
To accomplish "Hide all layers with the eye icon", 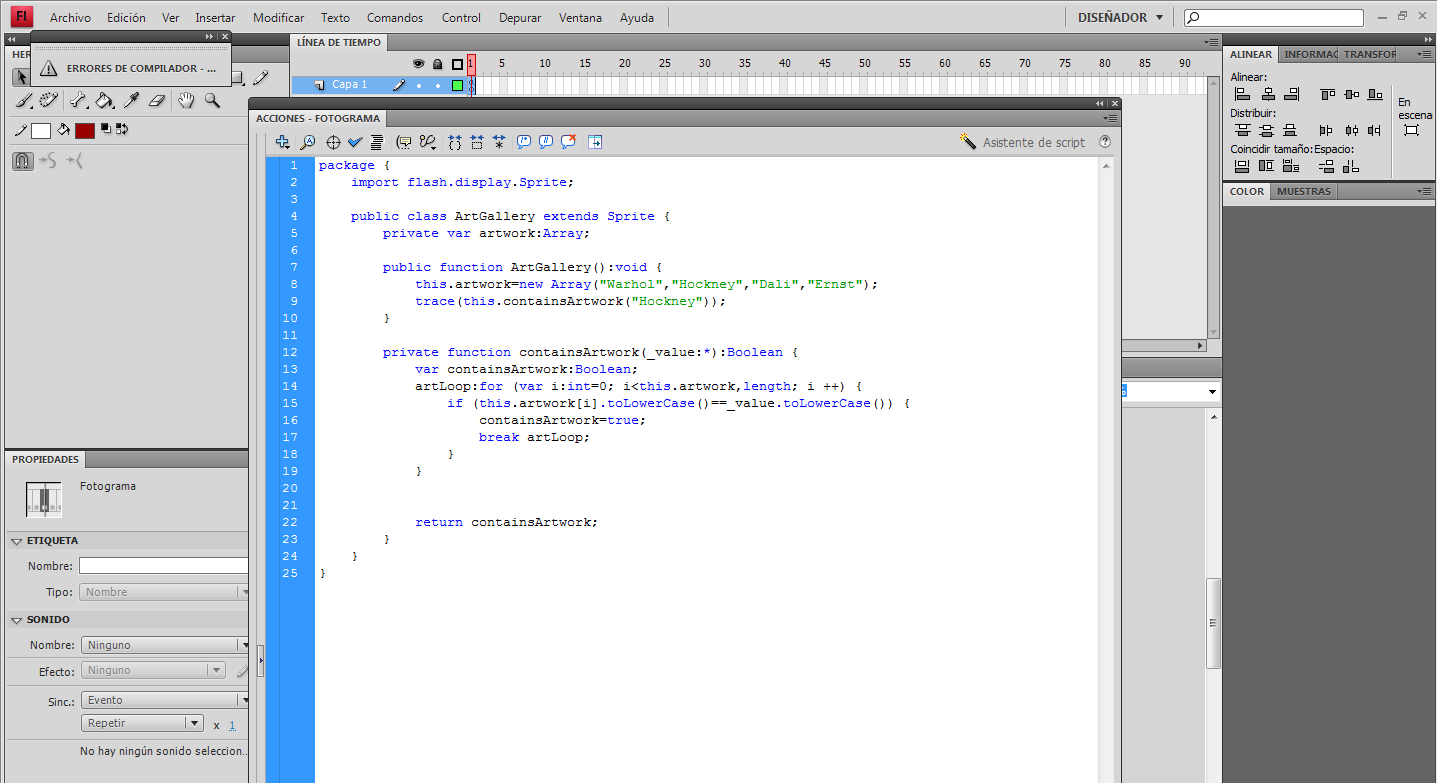I will point(419,63).
